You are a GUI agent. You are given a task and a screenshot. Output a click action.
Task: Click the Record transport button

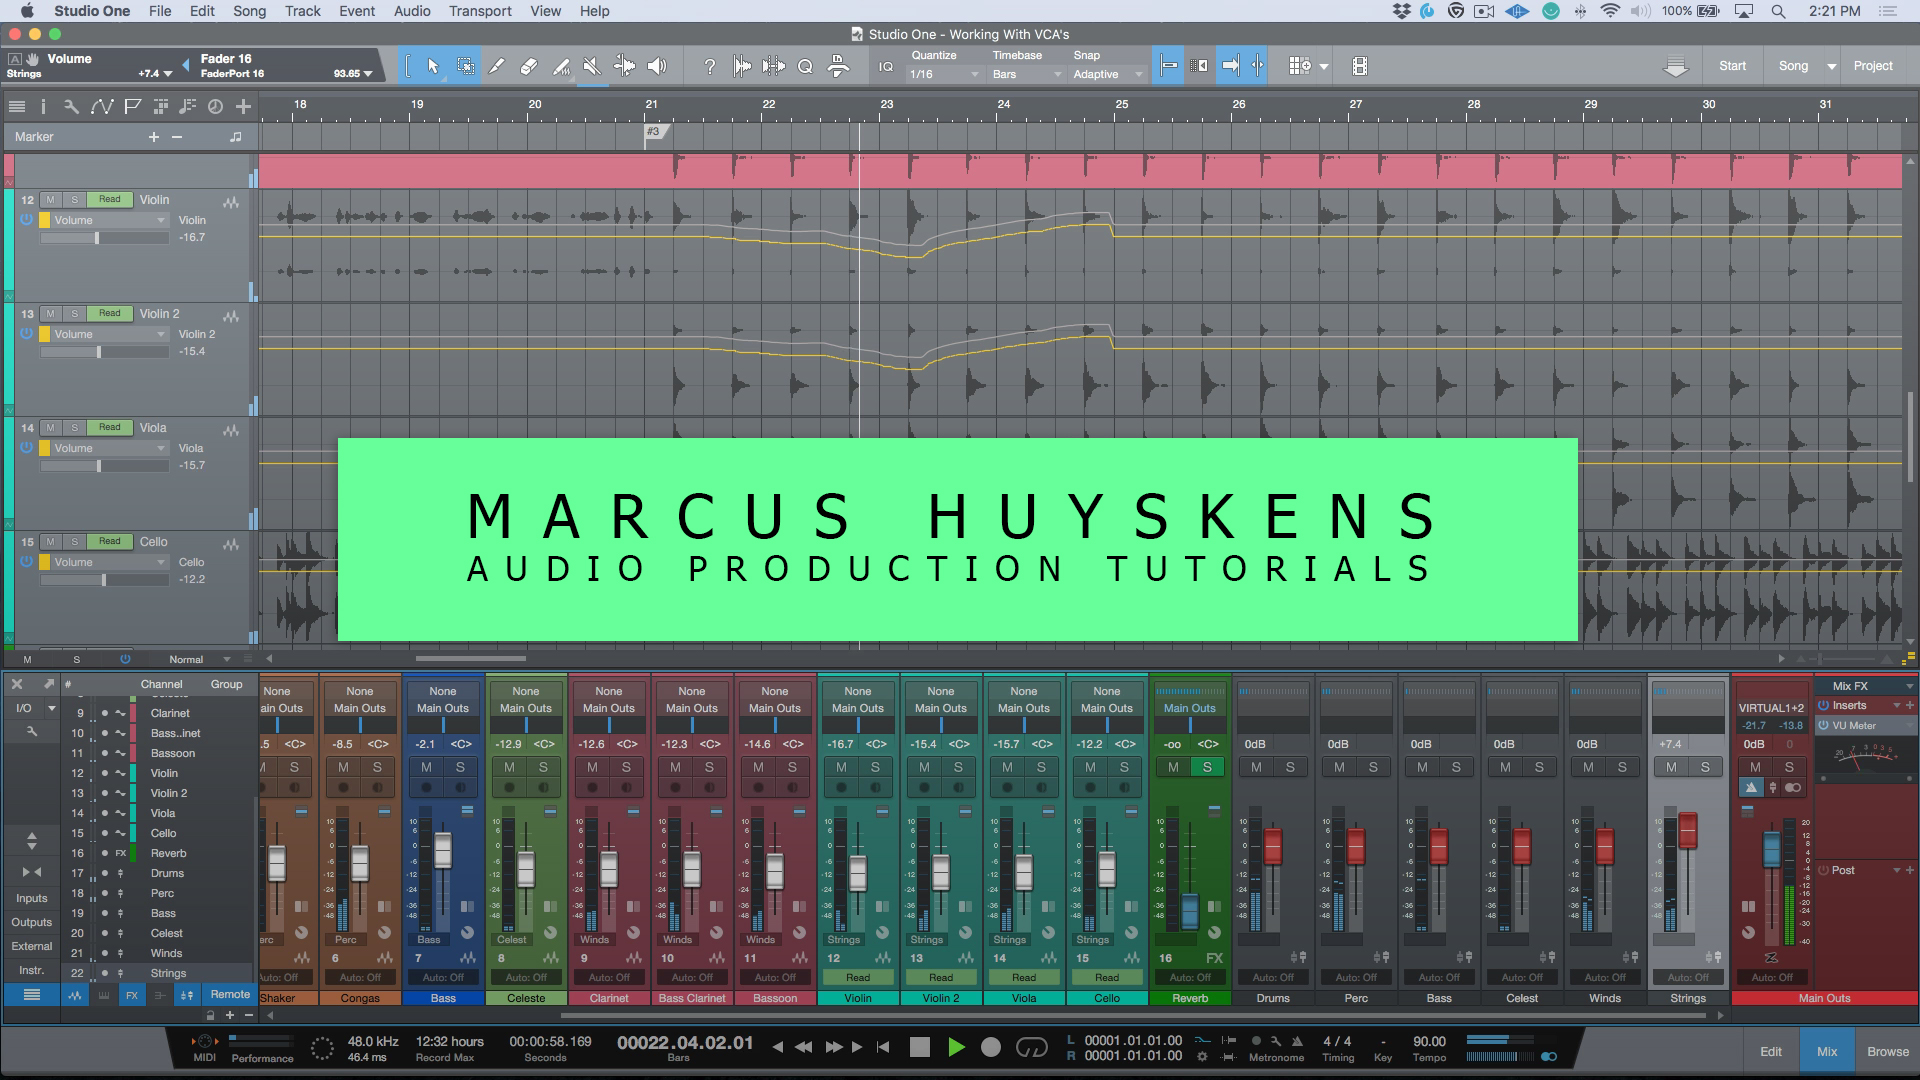click(x=991, y=1047)
